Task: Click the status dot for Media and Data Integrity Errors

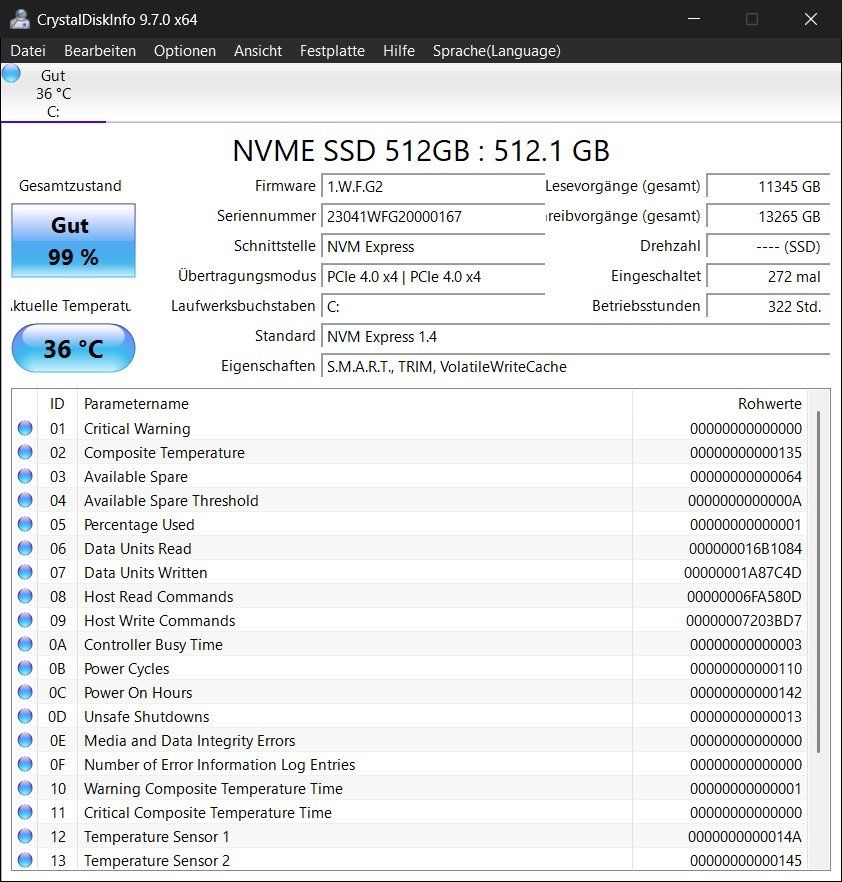Action: click(25, 740)
